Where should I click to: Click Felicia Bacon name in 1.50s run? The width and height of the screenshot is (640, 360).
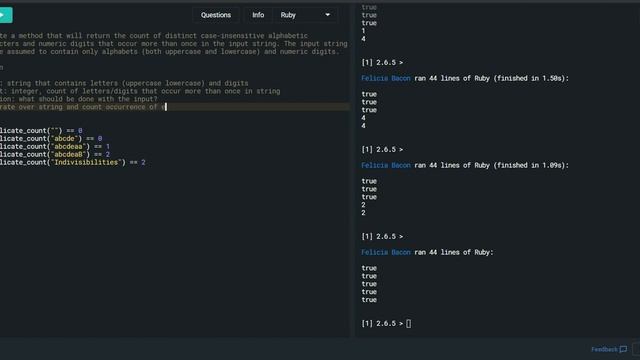pos(386,78)
